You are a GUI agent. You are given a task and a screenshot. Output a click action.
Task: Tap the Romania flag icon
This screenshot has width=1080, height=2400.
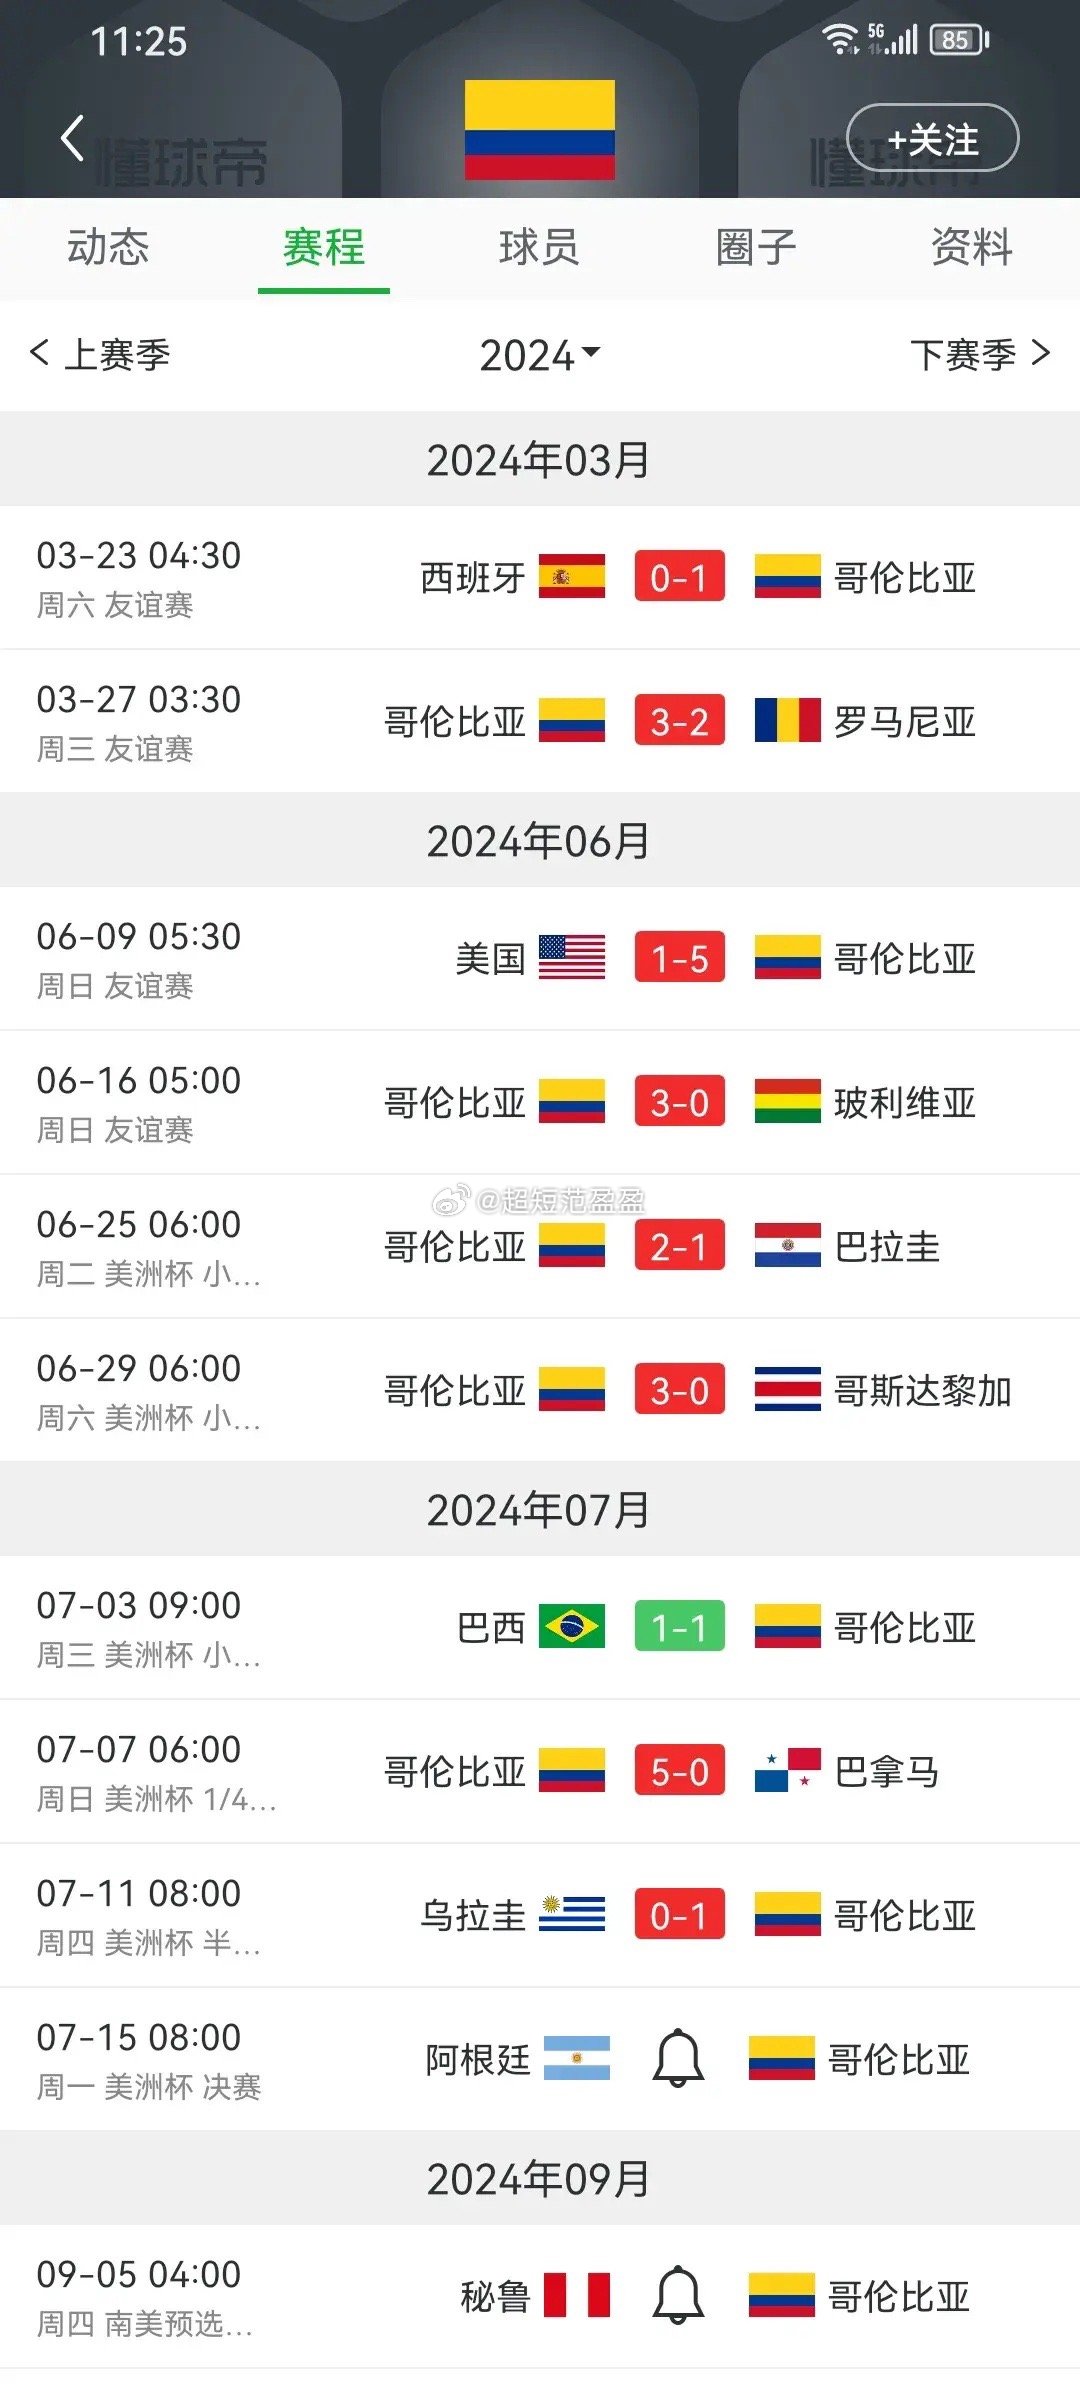787,720
